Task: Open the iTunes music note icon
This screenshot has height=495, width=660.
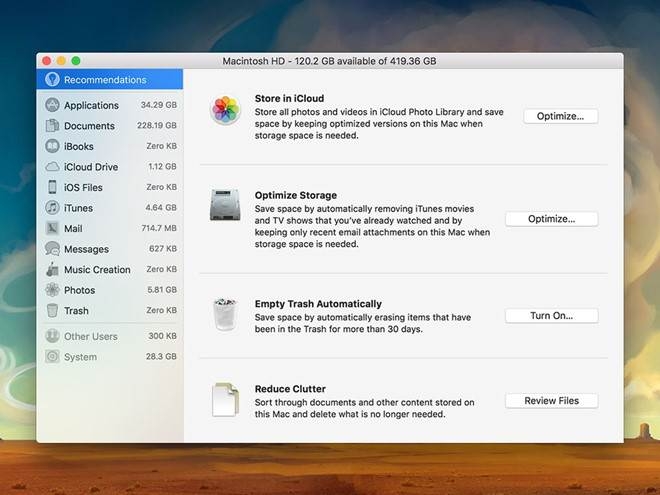Action: pyautogui.click(x=52, y=208)
